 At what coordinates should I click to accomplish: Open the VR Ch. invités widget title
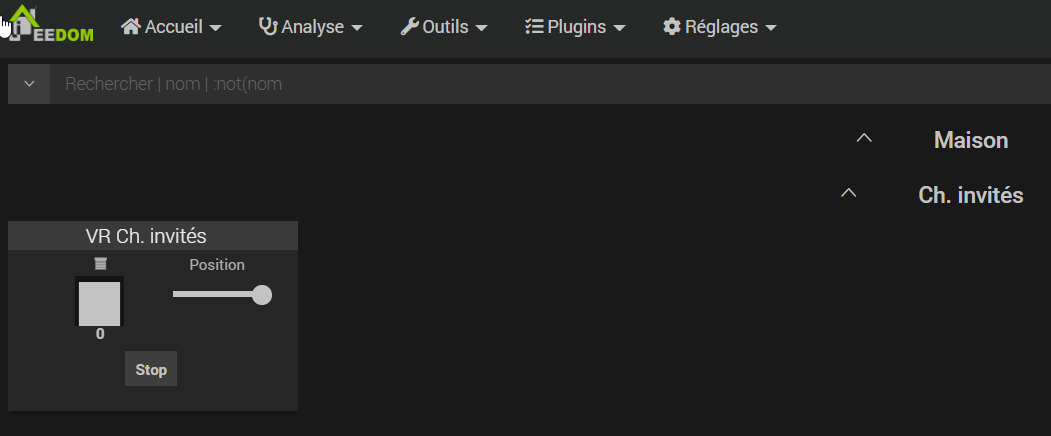click(x=146, y=236)
